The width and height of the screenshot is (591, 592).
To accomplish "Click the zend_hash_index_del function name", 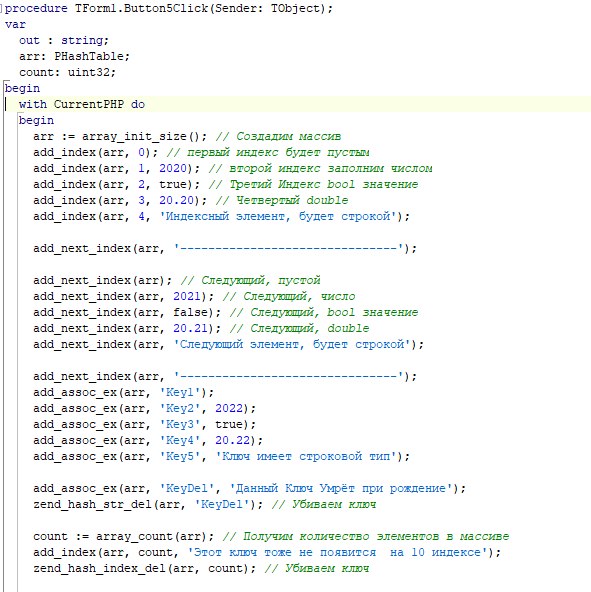I will [99, 568].
